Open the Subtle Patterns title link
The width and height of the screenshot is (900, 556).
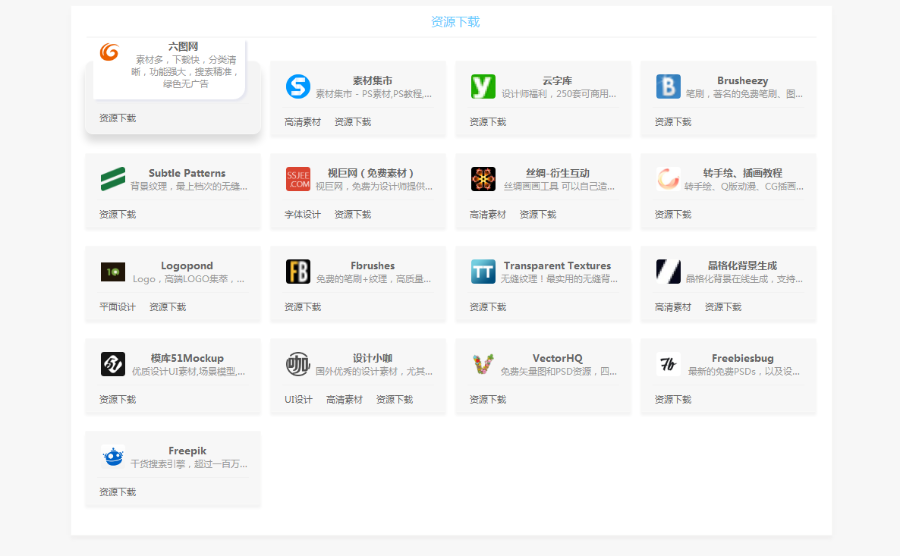pos(187,173)
